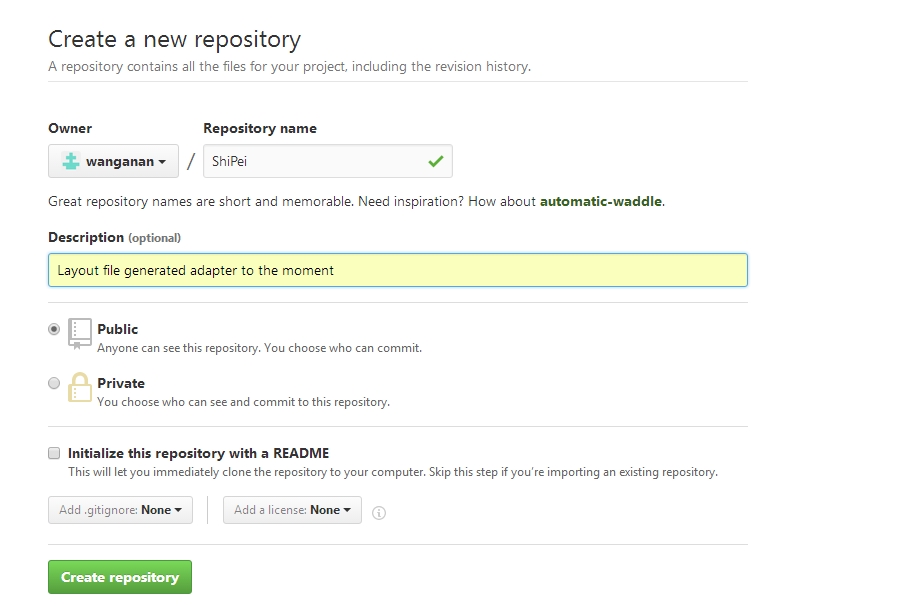Click the Private label text
The height and width of the screenshot is (616, 909).
point(121,383)
